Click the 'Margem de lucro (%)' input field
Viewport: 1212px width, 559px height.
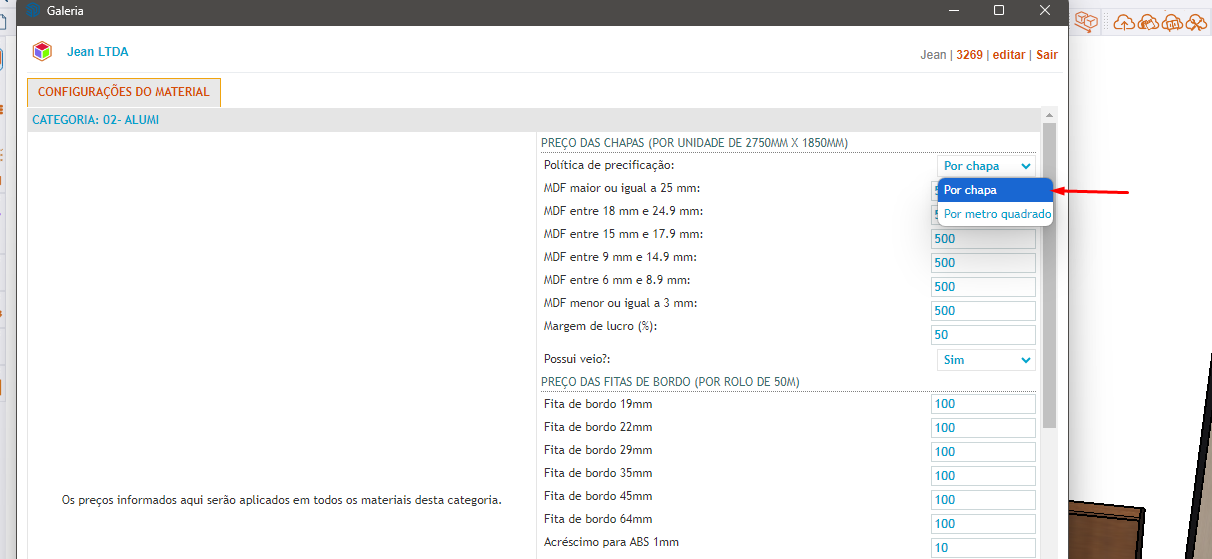tap(983, 335)
